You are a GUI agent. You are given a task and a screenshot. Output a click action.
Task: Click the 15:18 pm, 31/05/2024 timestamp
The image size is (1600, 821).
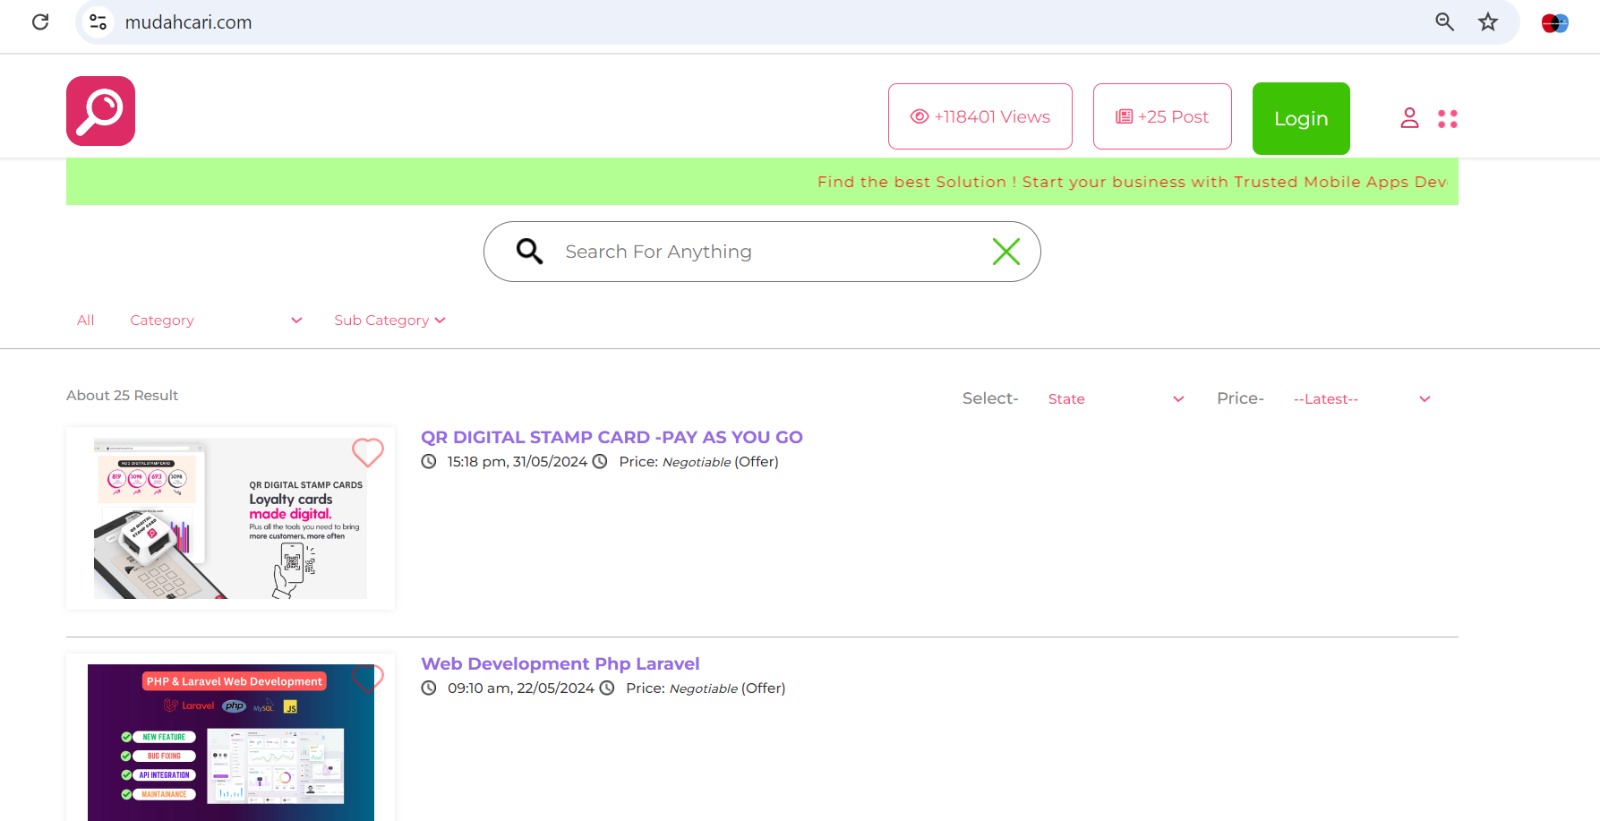coord(517,462)
